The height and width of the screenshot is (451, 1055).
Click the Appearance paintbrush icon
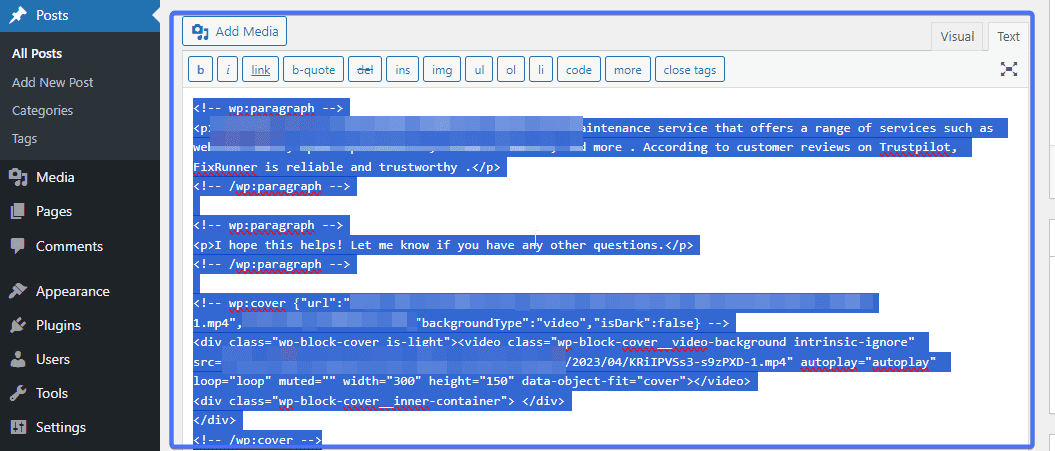click(x=17, y=291)
